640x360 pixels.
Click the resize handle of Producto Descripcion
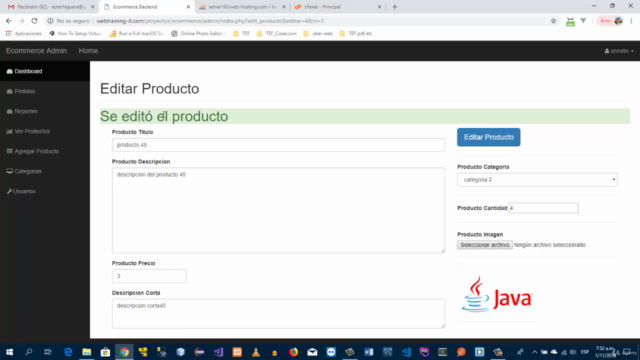click(442, 251)
